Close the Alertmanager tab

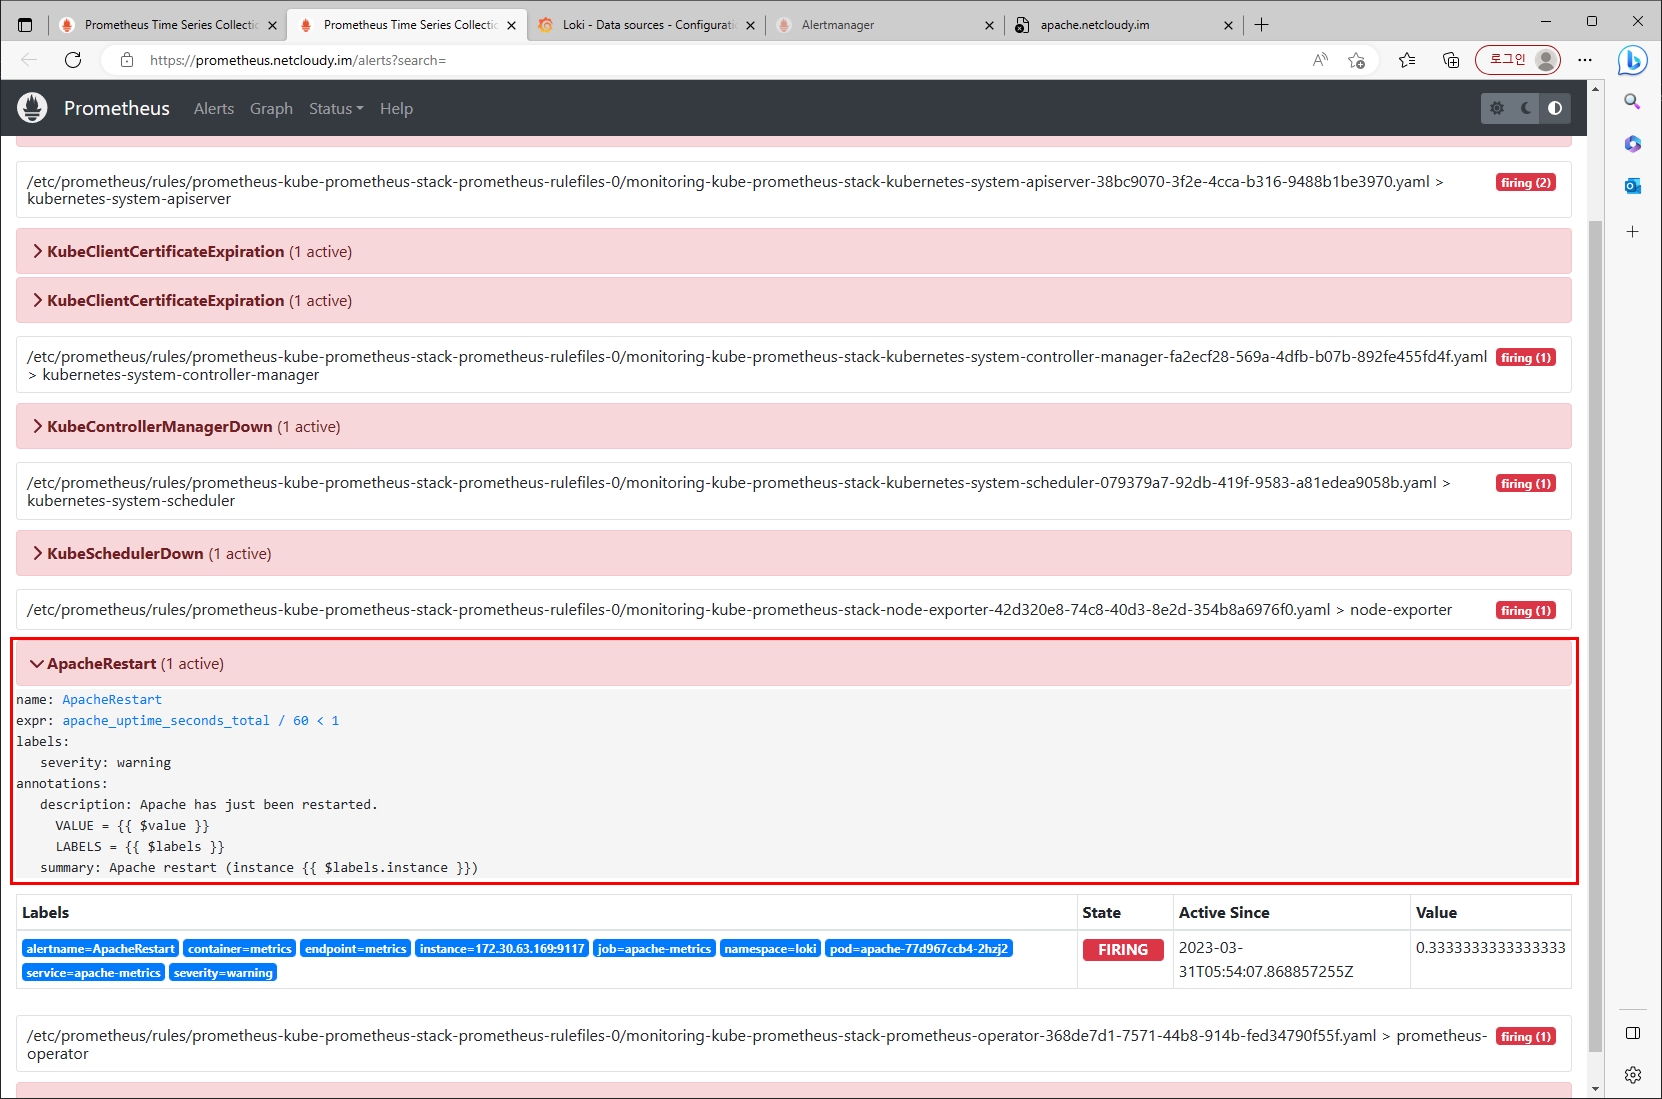(989, 25)
